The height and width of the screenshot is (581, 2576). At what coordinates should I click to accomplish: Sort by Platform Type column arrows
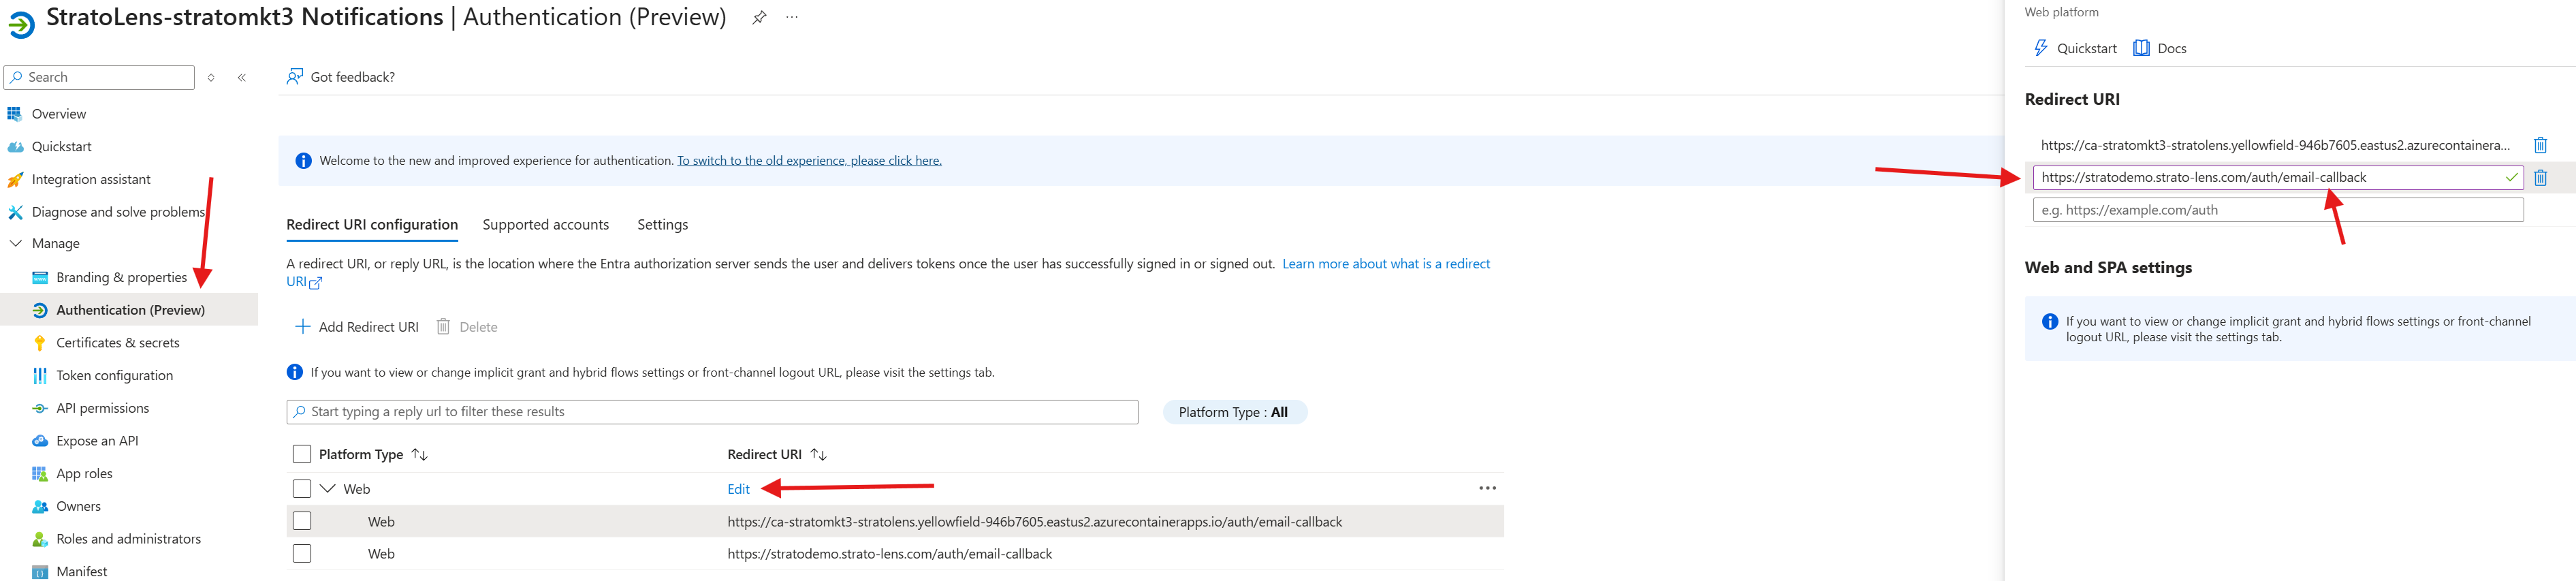click(x=420, y=455)
